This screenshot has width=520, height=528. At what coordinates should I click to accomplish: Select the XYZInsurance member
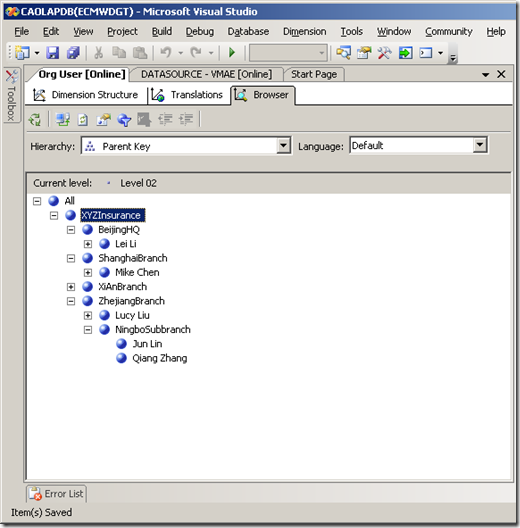point(112,215)
